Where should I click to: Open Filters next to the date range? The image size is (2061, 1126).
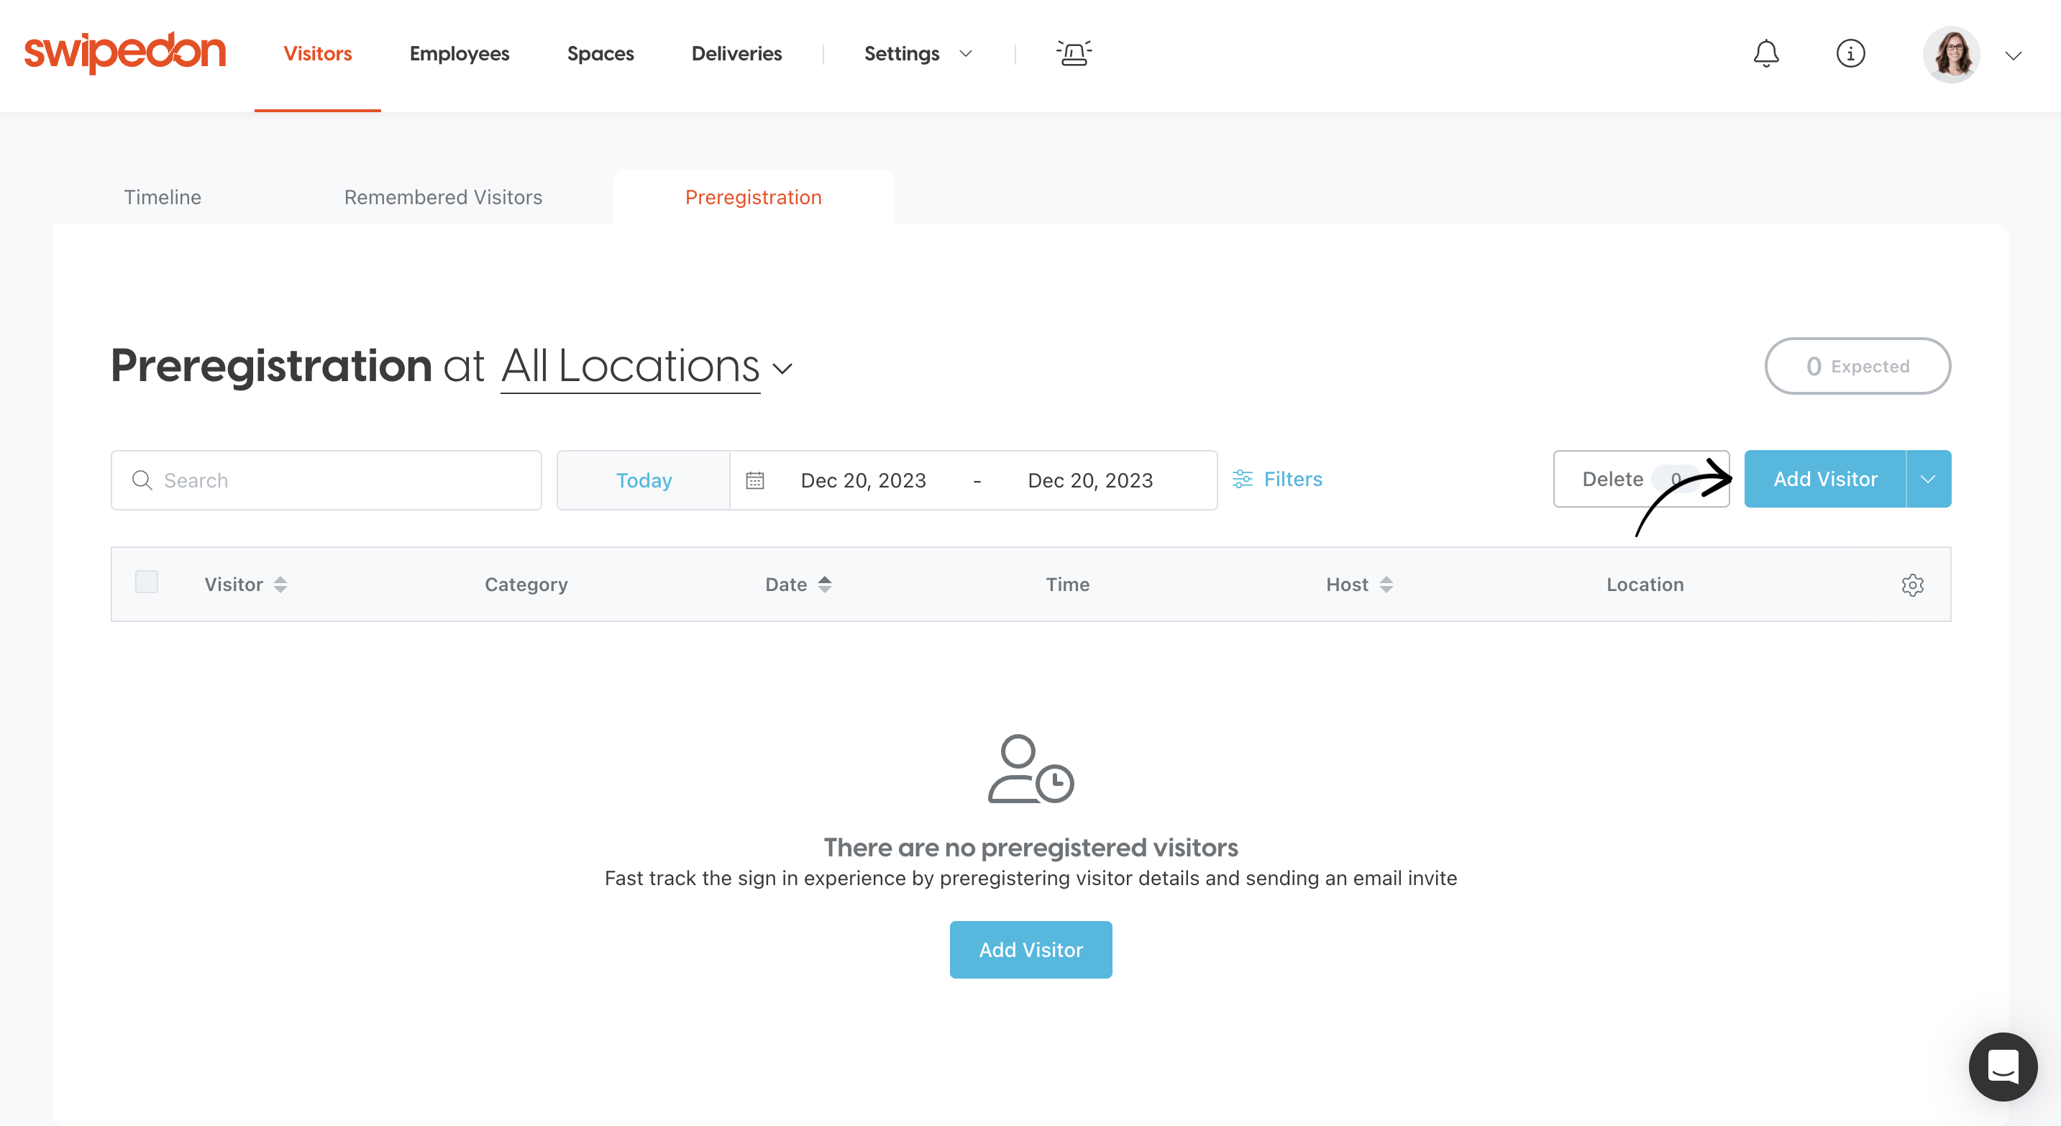[x=1278, y=479]
